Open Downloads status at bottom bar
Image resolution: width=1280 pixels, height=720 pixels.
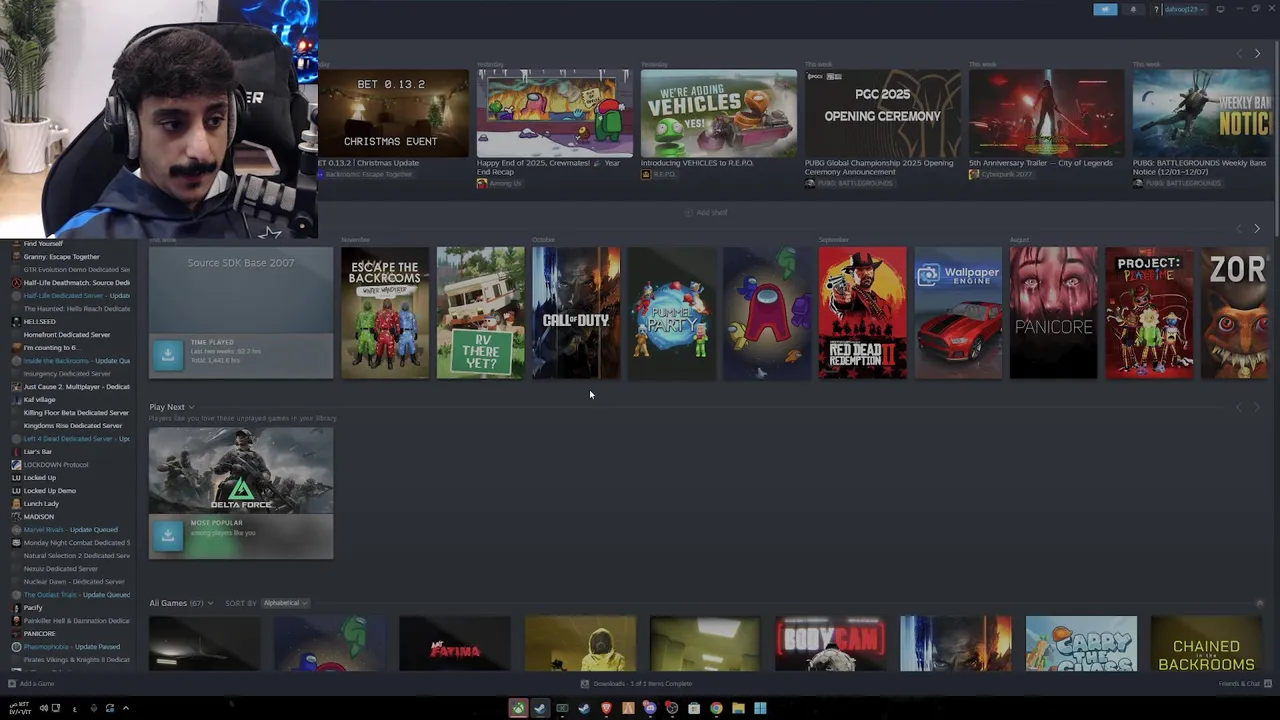(637, 684)
